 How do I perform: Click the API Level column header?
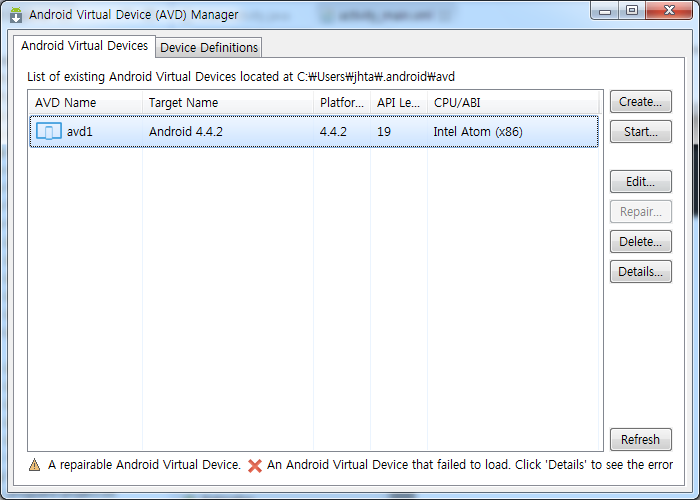tap(399, 103)
